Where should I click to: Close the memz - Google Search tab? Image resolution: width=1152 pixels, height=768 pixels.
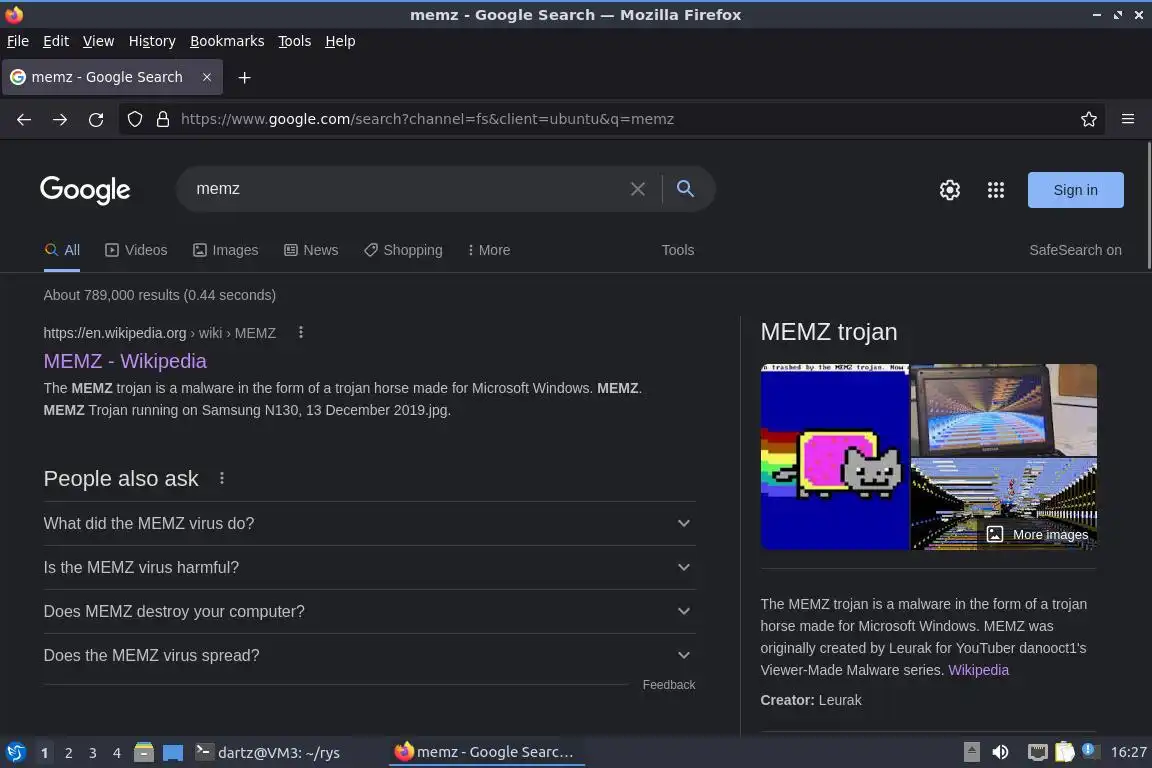pos(207,77)
